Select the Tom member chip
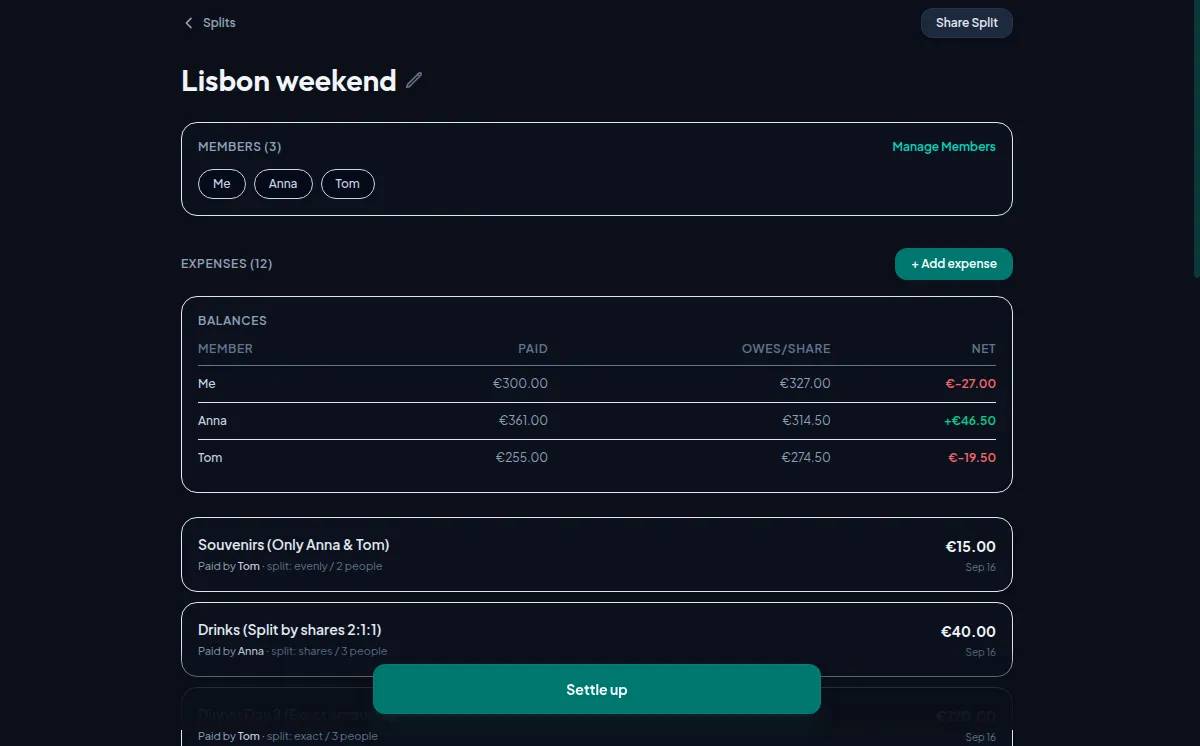1200x746 pixels. click(x=348, y=184)
